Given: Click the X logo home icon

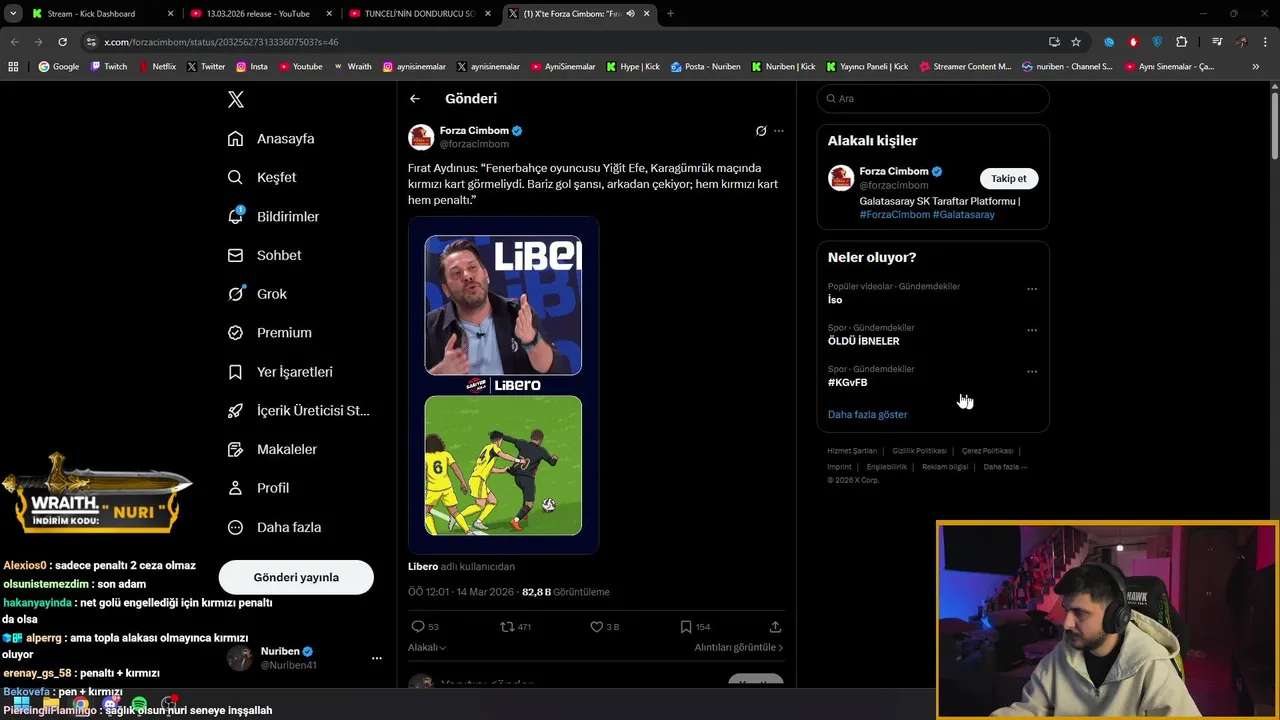Looking at the screenshot, I should click(236, 99).
